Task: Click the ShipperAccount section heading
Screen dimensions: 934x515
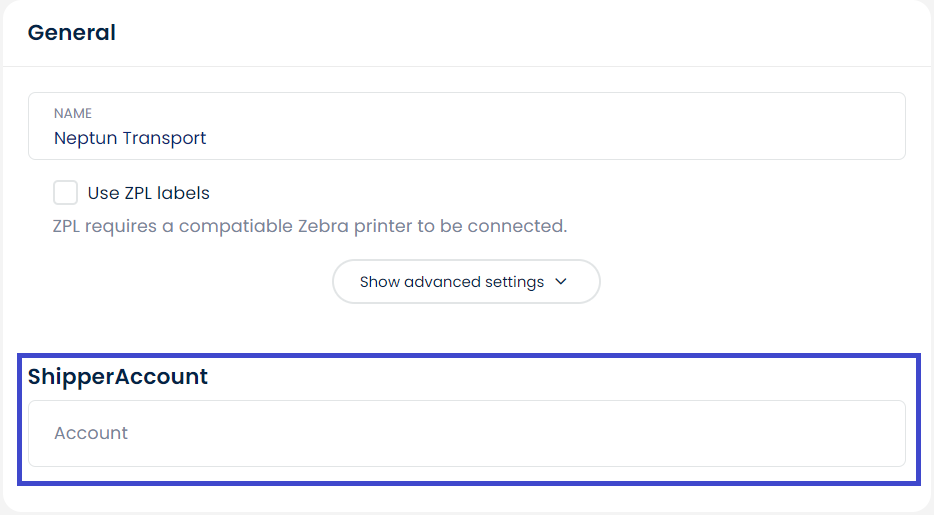Action: [118, 377]
